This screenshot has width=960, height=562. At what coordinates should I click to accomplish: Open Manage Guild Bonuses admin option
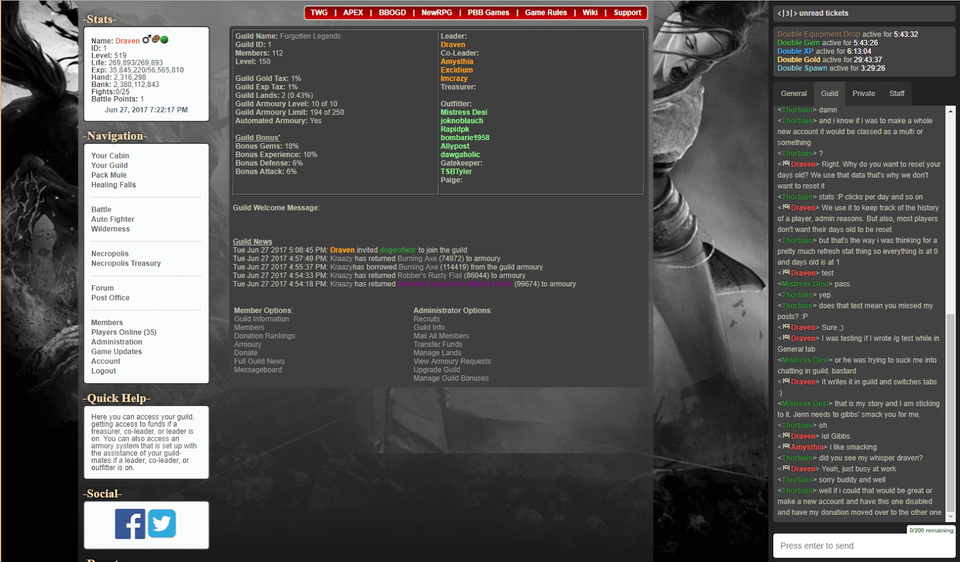point(451,379)
